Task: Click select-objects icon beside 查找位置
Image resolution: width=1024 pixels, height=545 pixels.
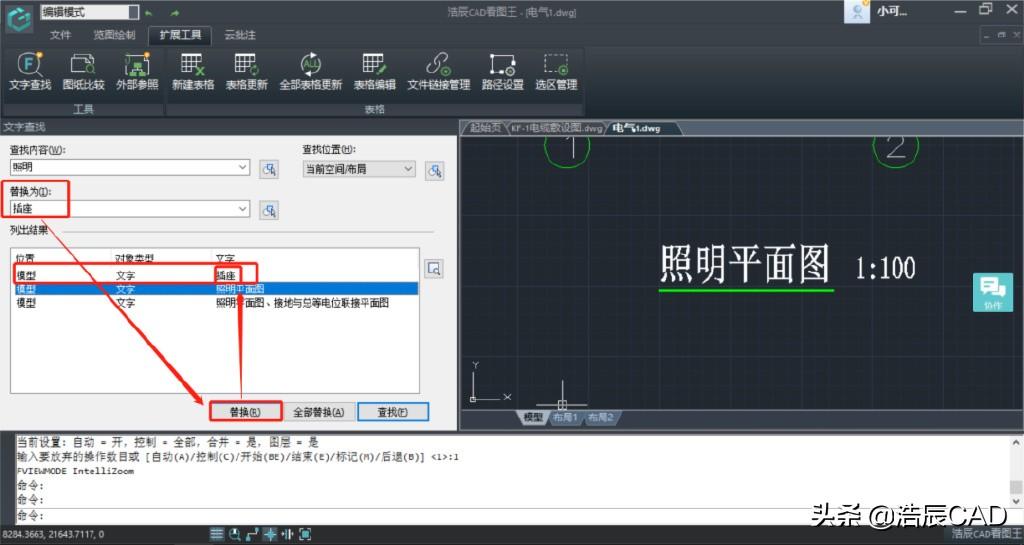Action: [x=435, y=171]
